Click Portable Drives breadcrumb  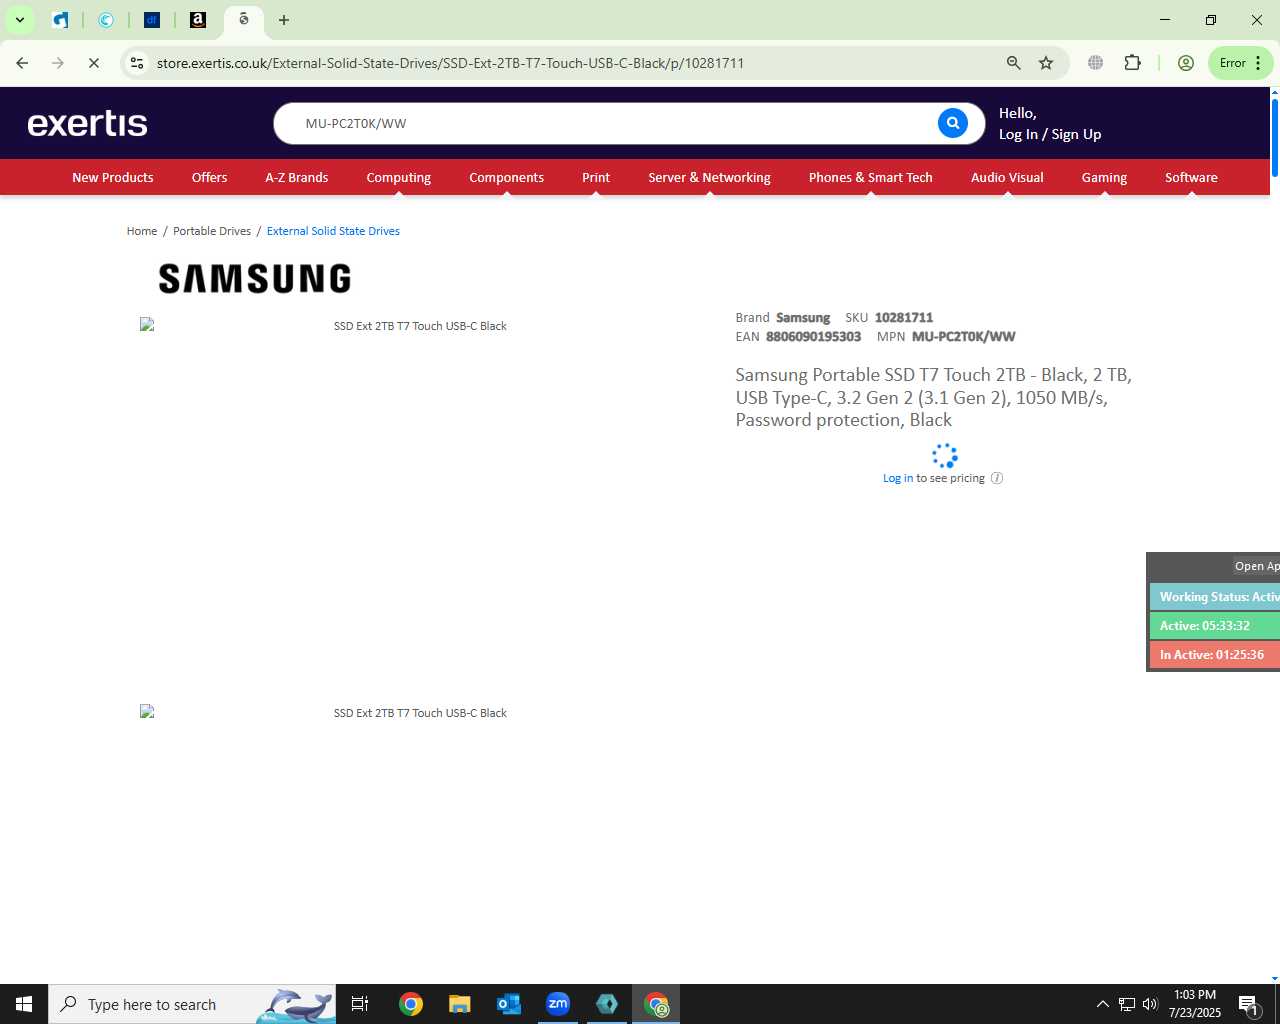(212, 231)
